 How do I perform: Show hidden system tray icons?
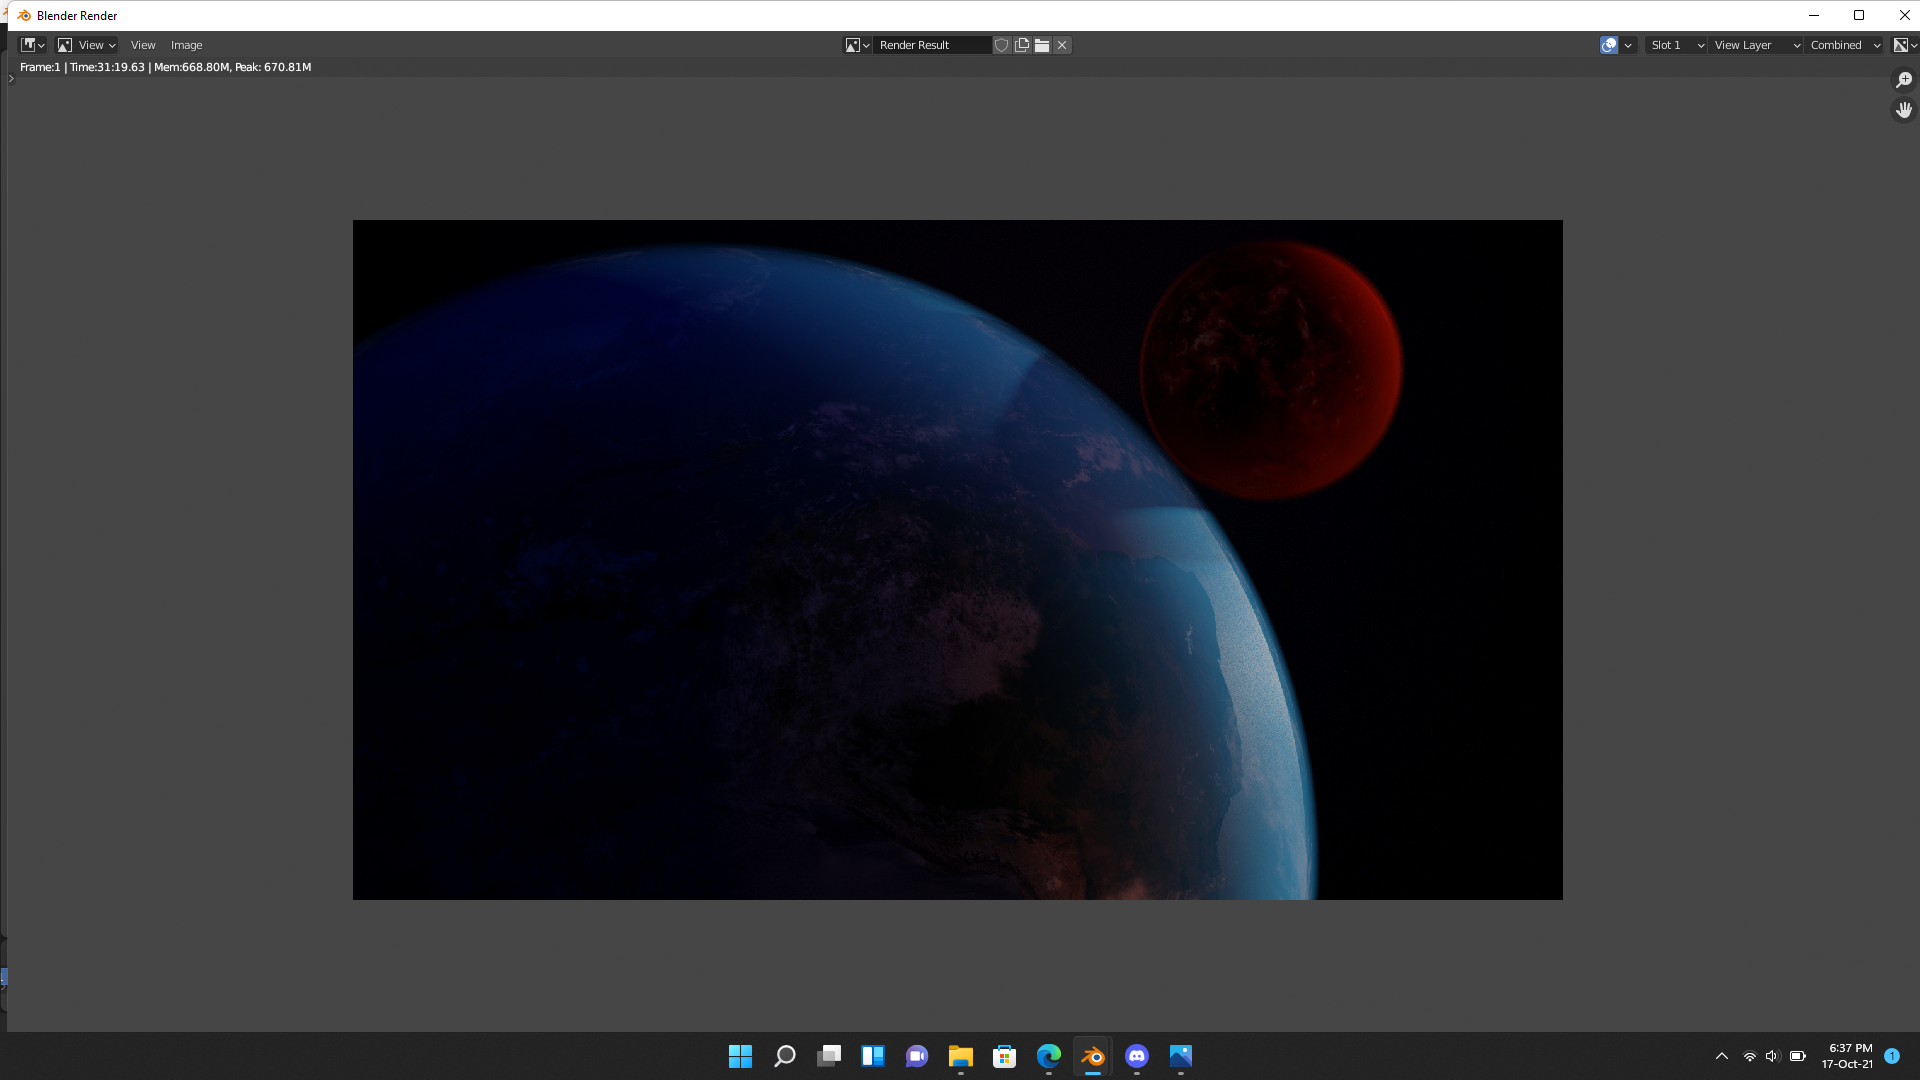point(1722,1056)
